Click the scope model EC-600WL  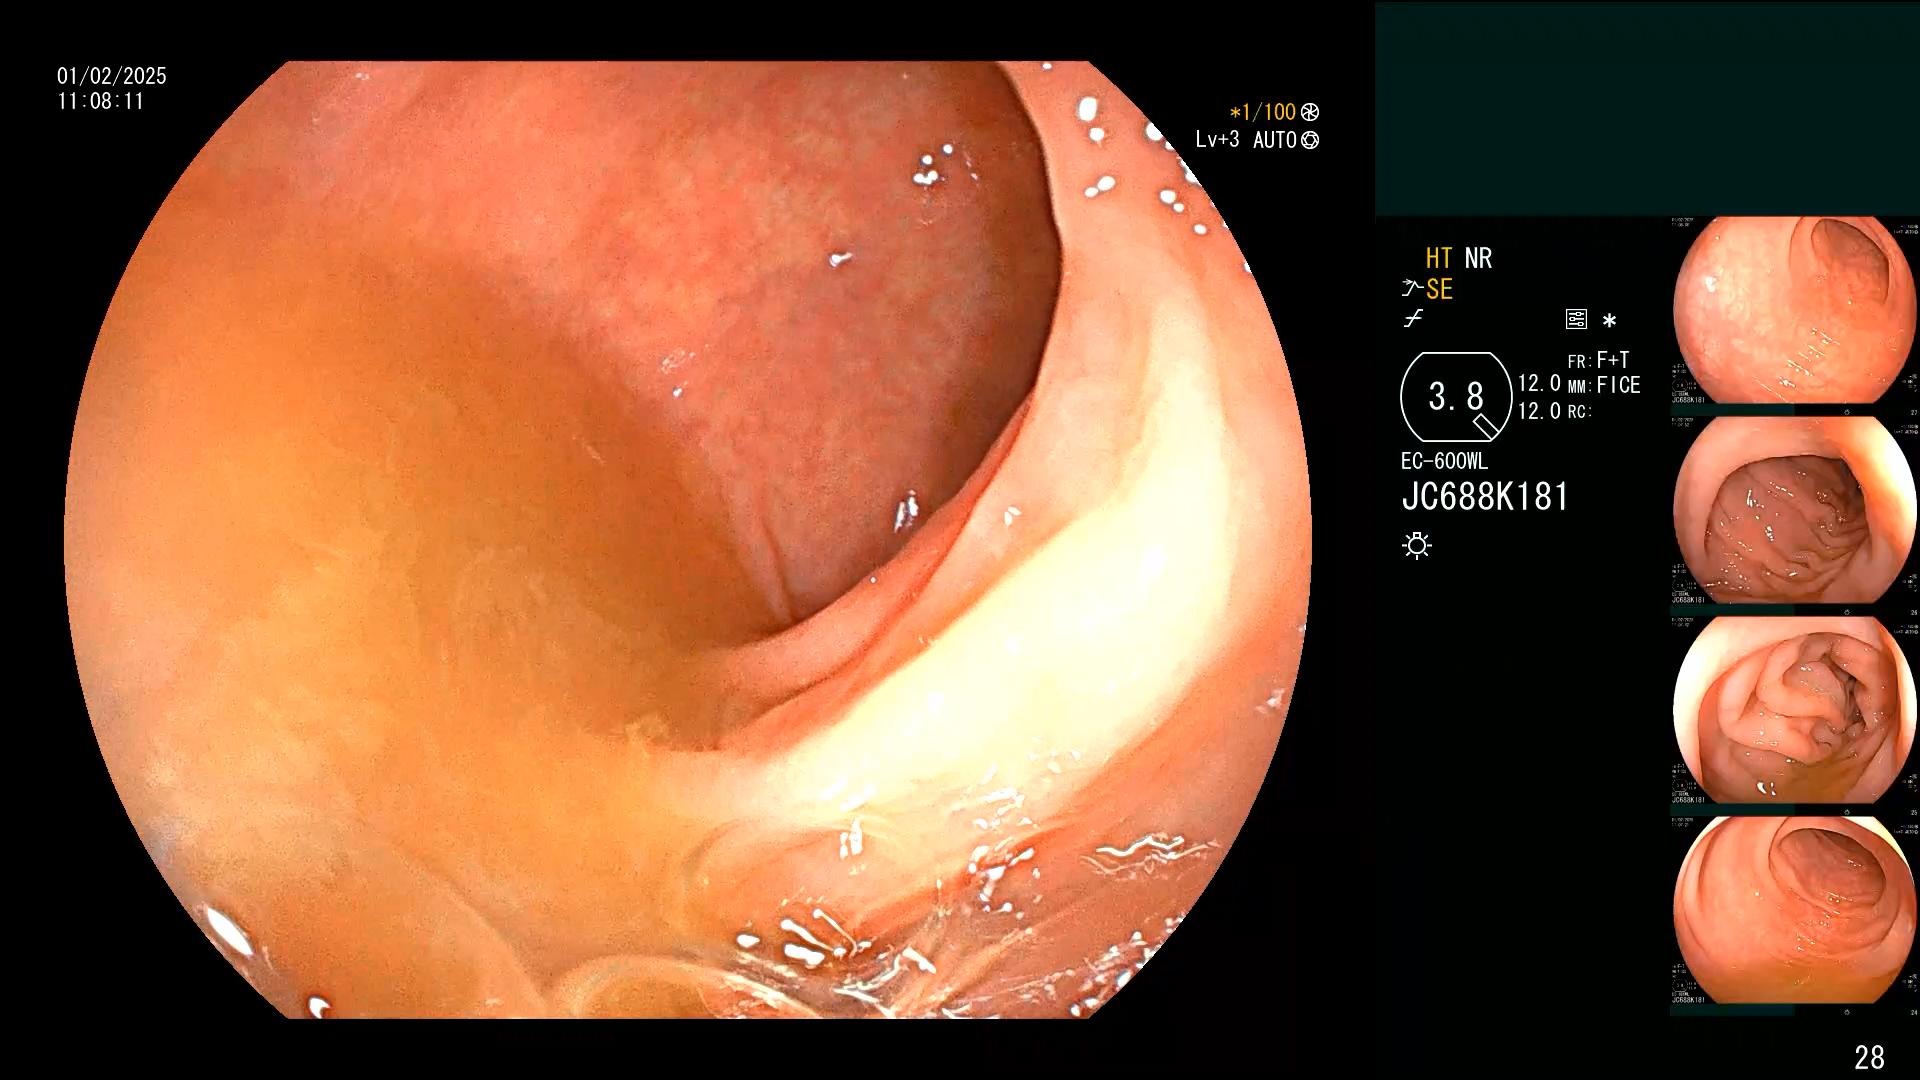tap(1444, 461)
